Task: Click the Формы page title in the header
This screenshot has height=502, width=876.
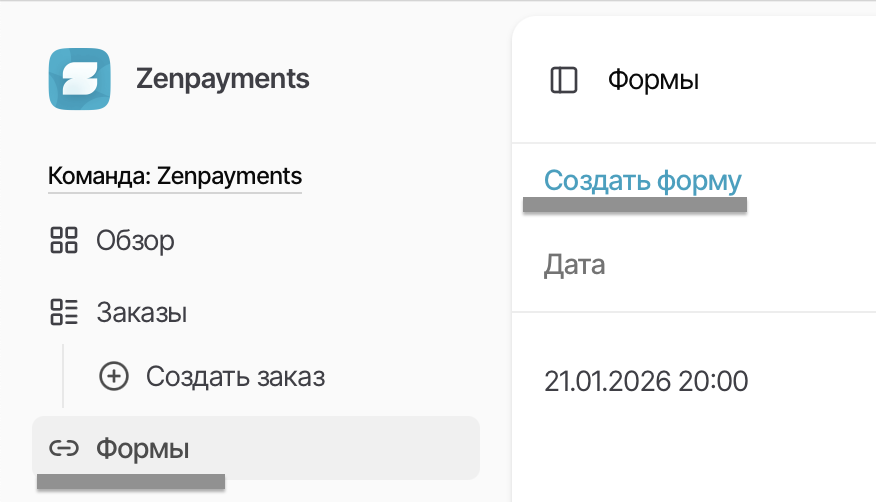Action: tap(653, 80)
